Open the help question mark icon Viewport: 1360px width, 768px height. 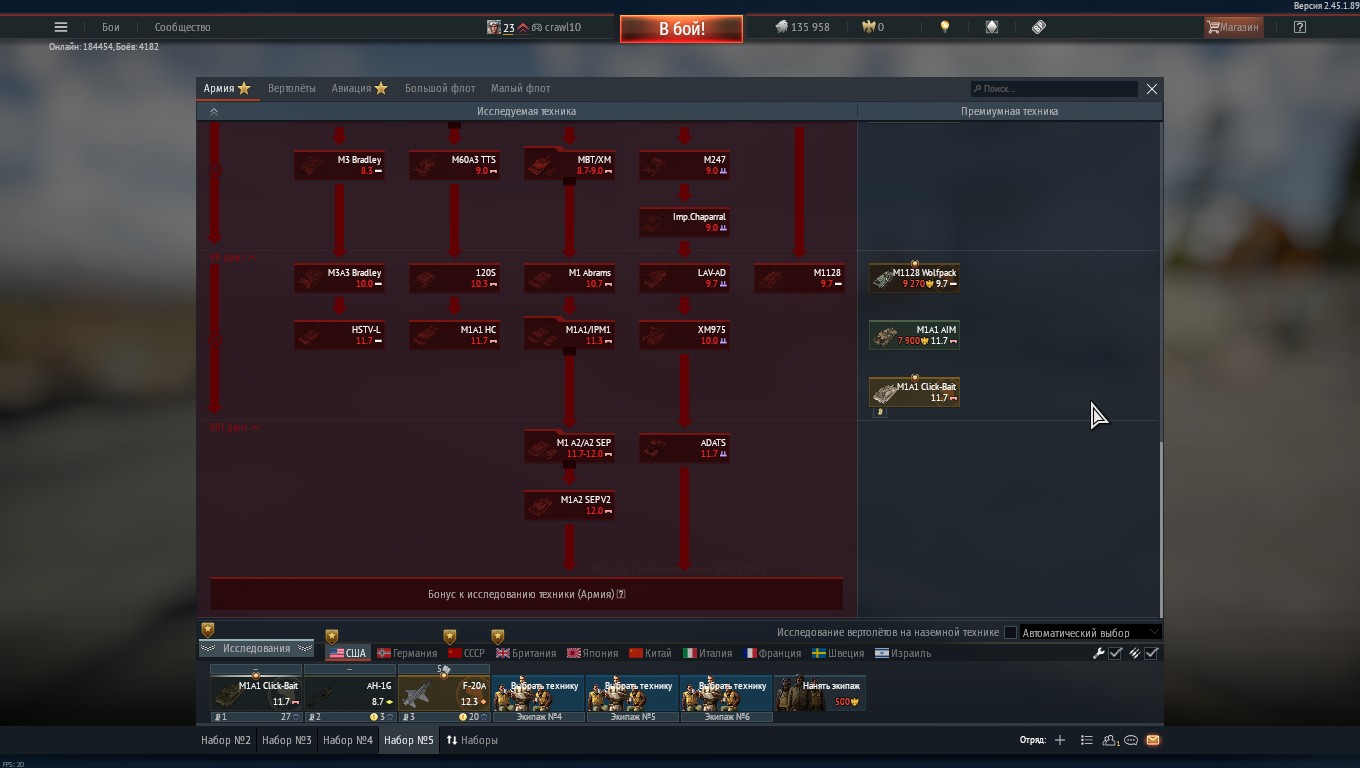pyautogui.click(x=1299, y=27)
